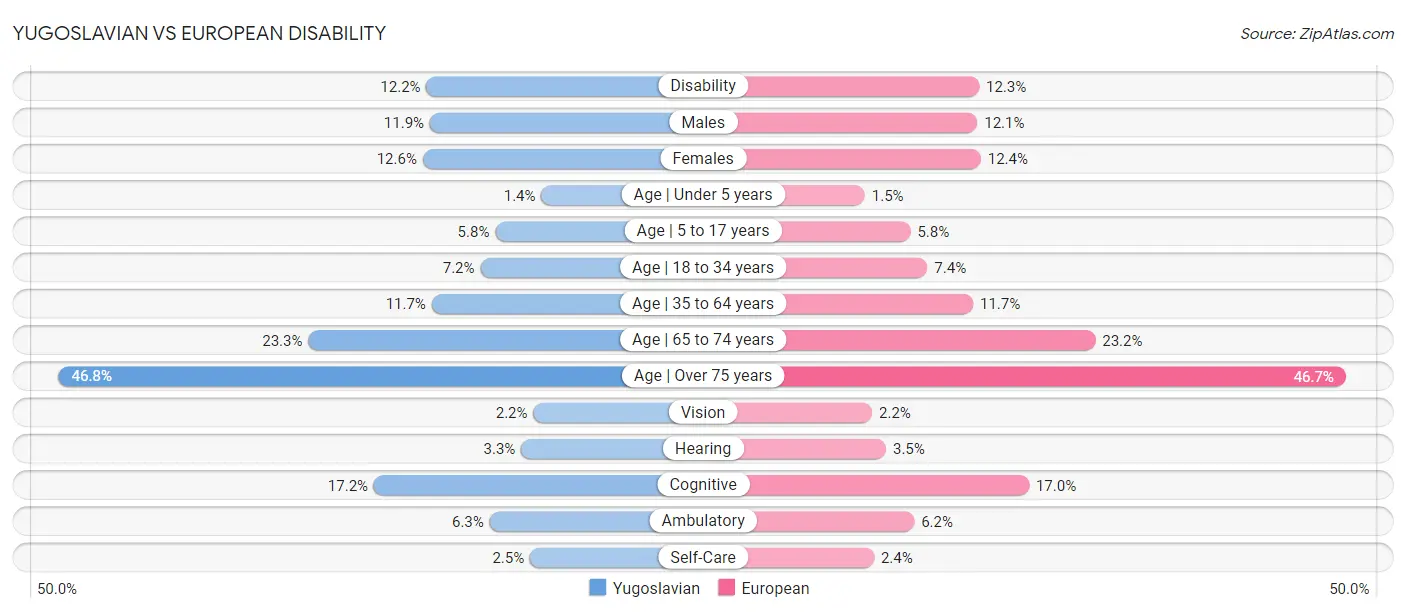The width and height of the screenshot is (1406, 612).
Task: Toggle the European legend series
Action: click(764, 588)
